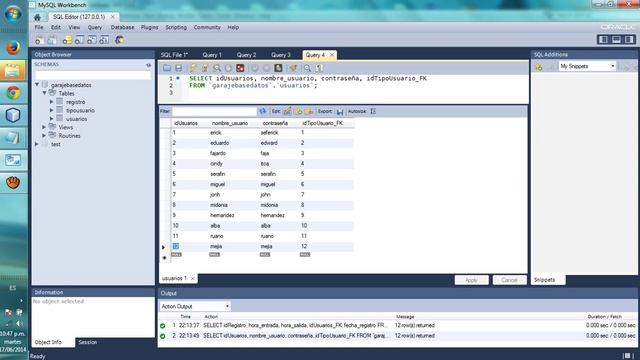The width and height of the screenshot is (640, 360).
Task: Open an SQL script file from main toolbar
Action: (x=51, y=40)
